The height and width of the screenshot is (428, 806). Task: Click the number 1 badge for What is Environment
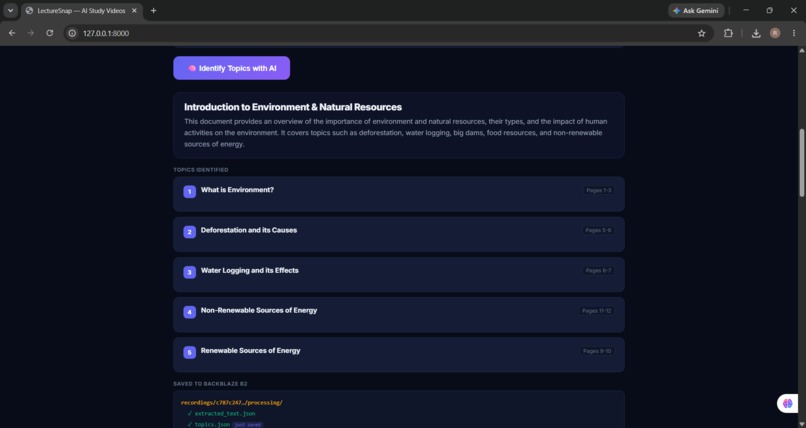click(x=190, y=192)
